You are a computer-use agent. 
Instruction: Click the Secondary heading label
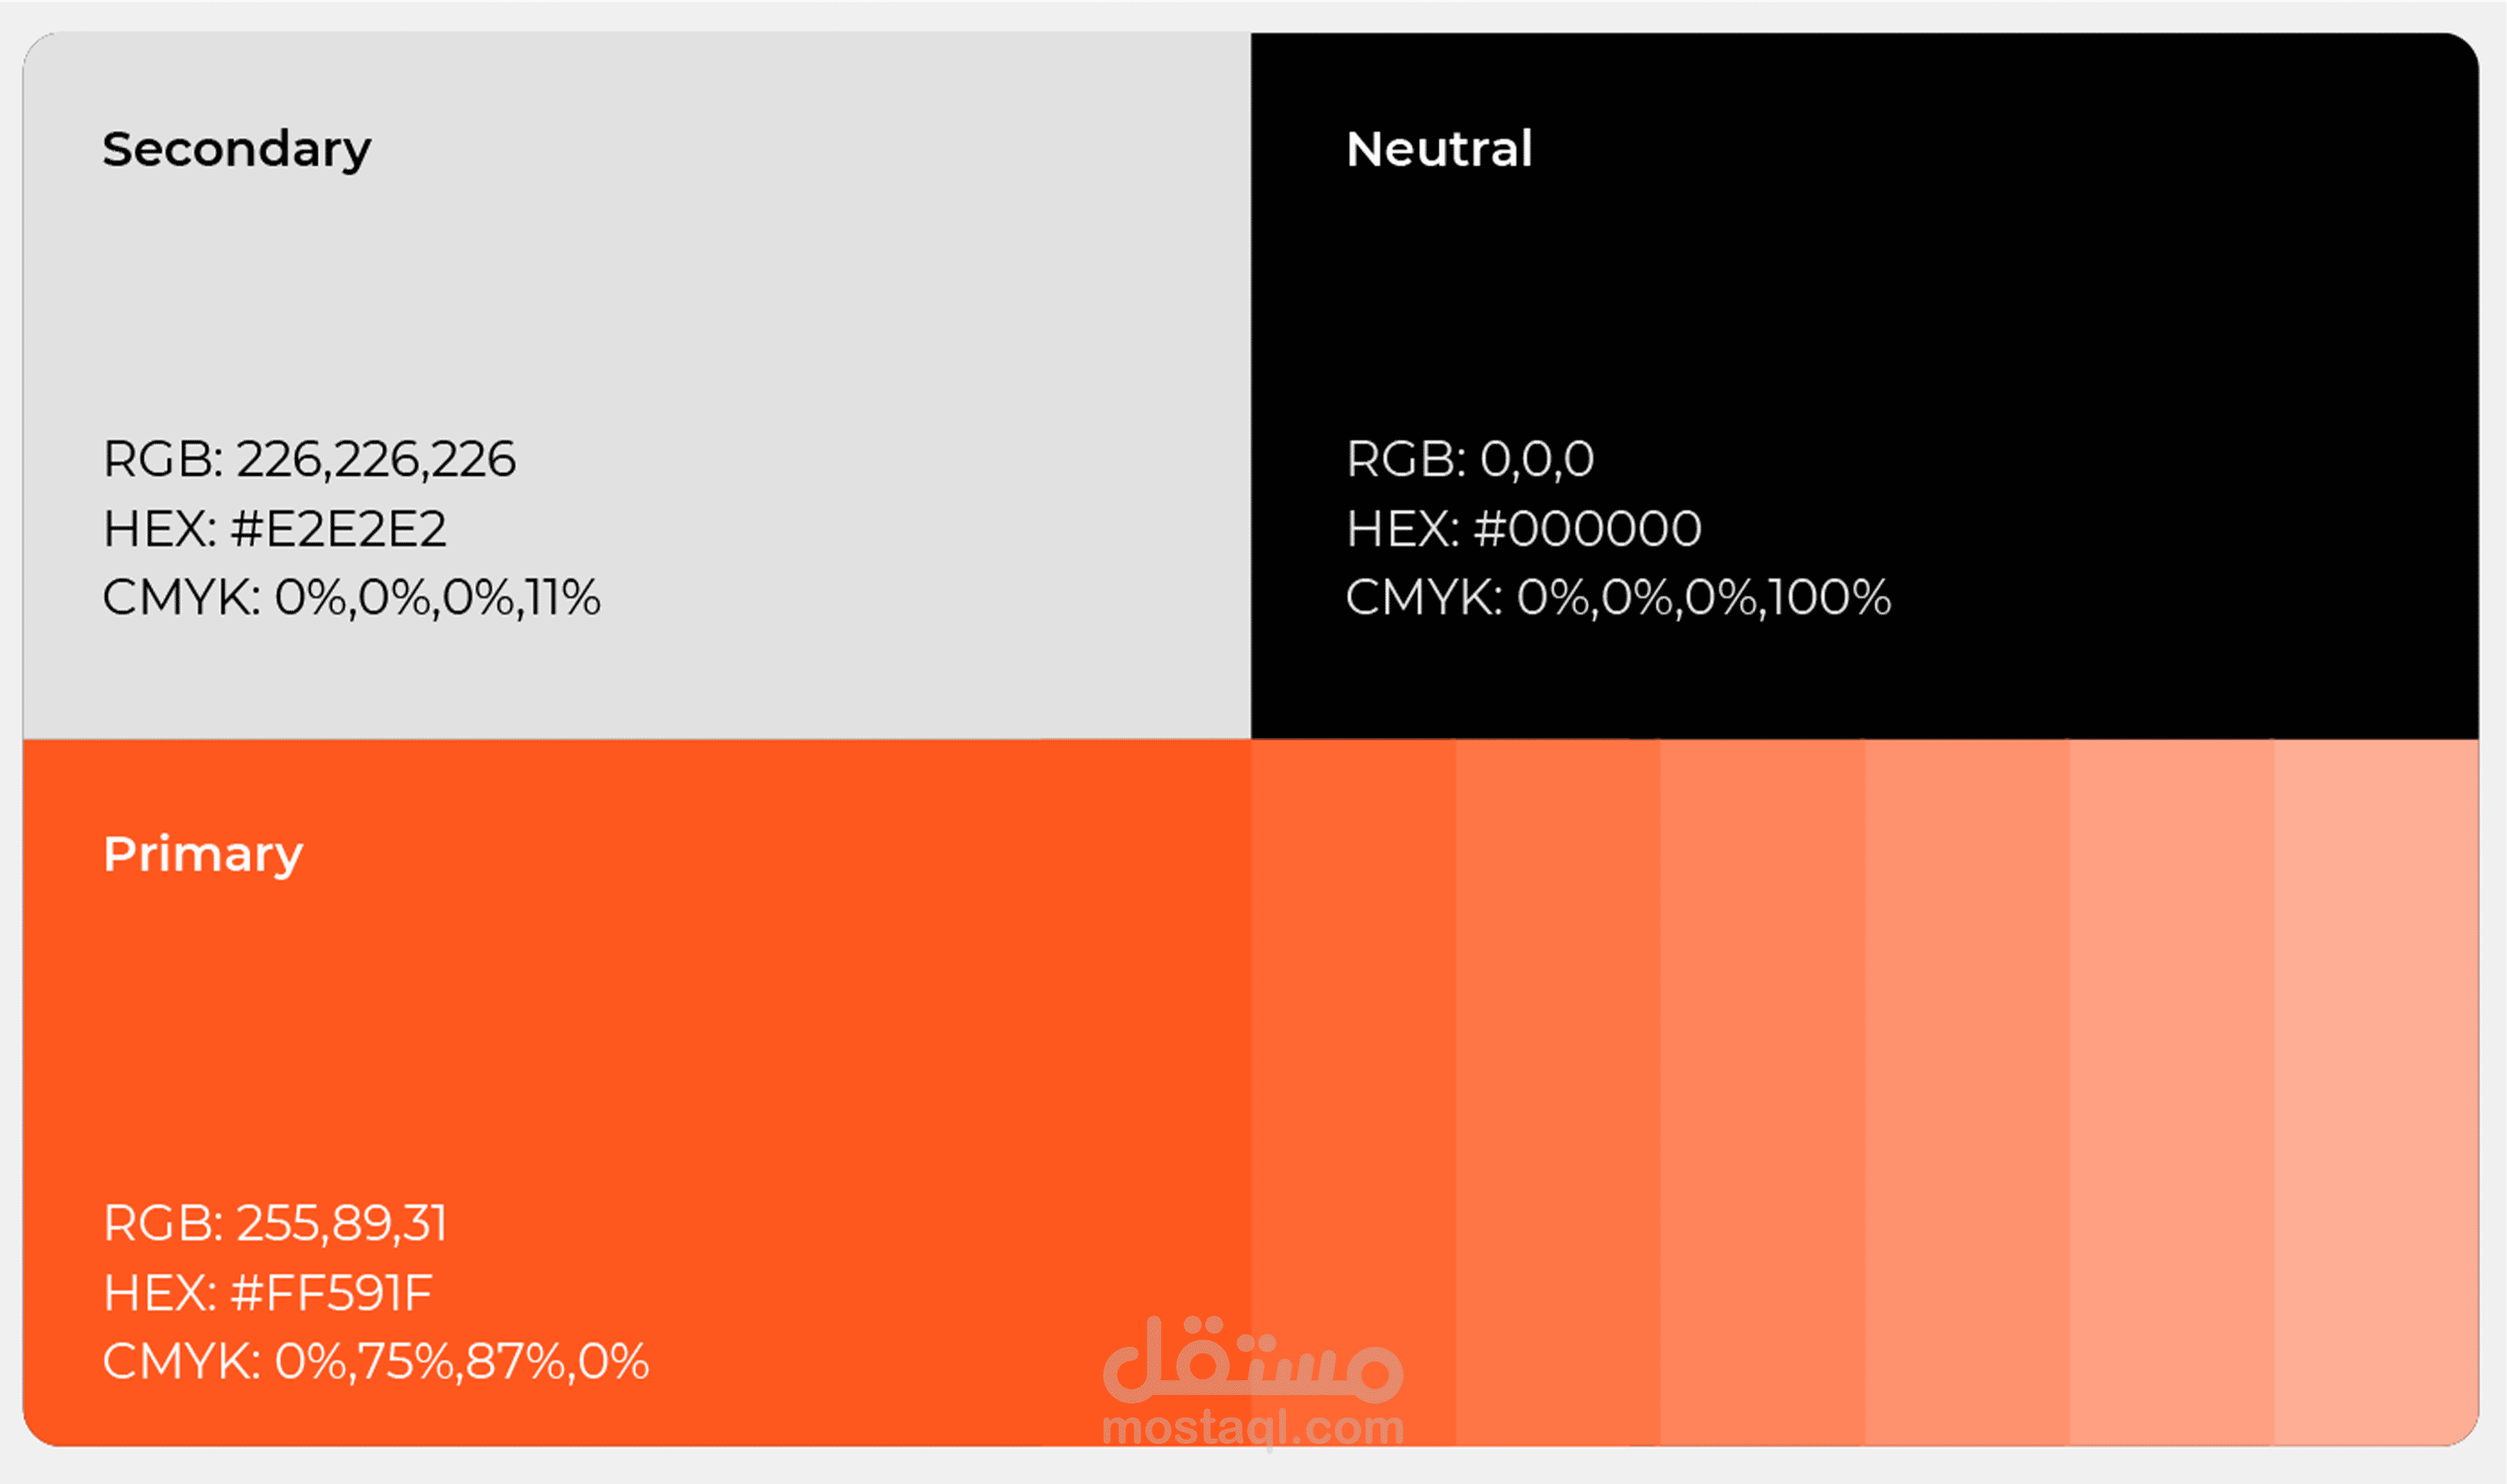237,150
